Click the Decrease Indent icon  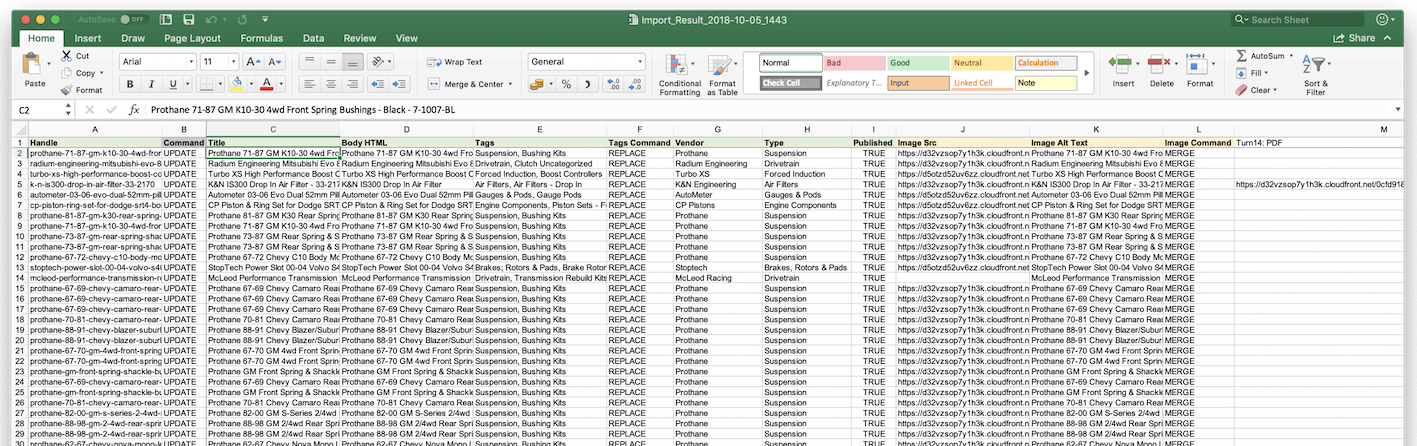(378, 84)
